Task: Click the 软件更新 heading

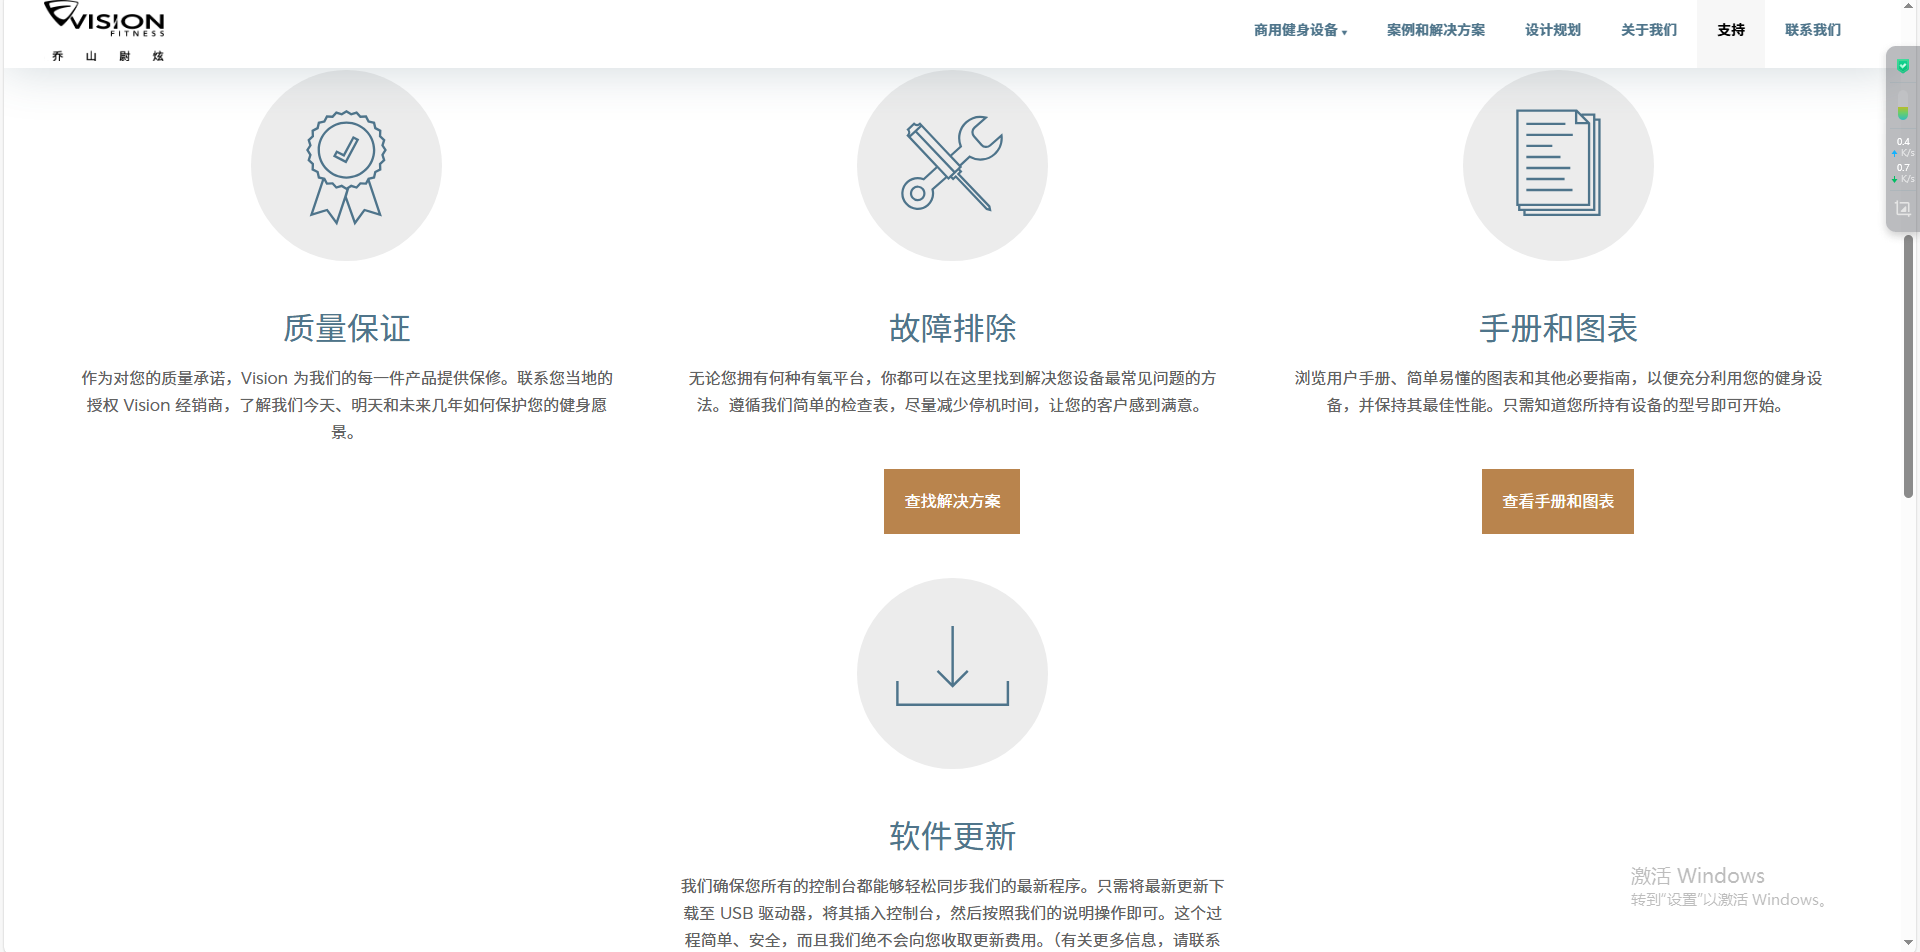Action: pyautogui.click(x=952, y=836)
